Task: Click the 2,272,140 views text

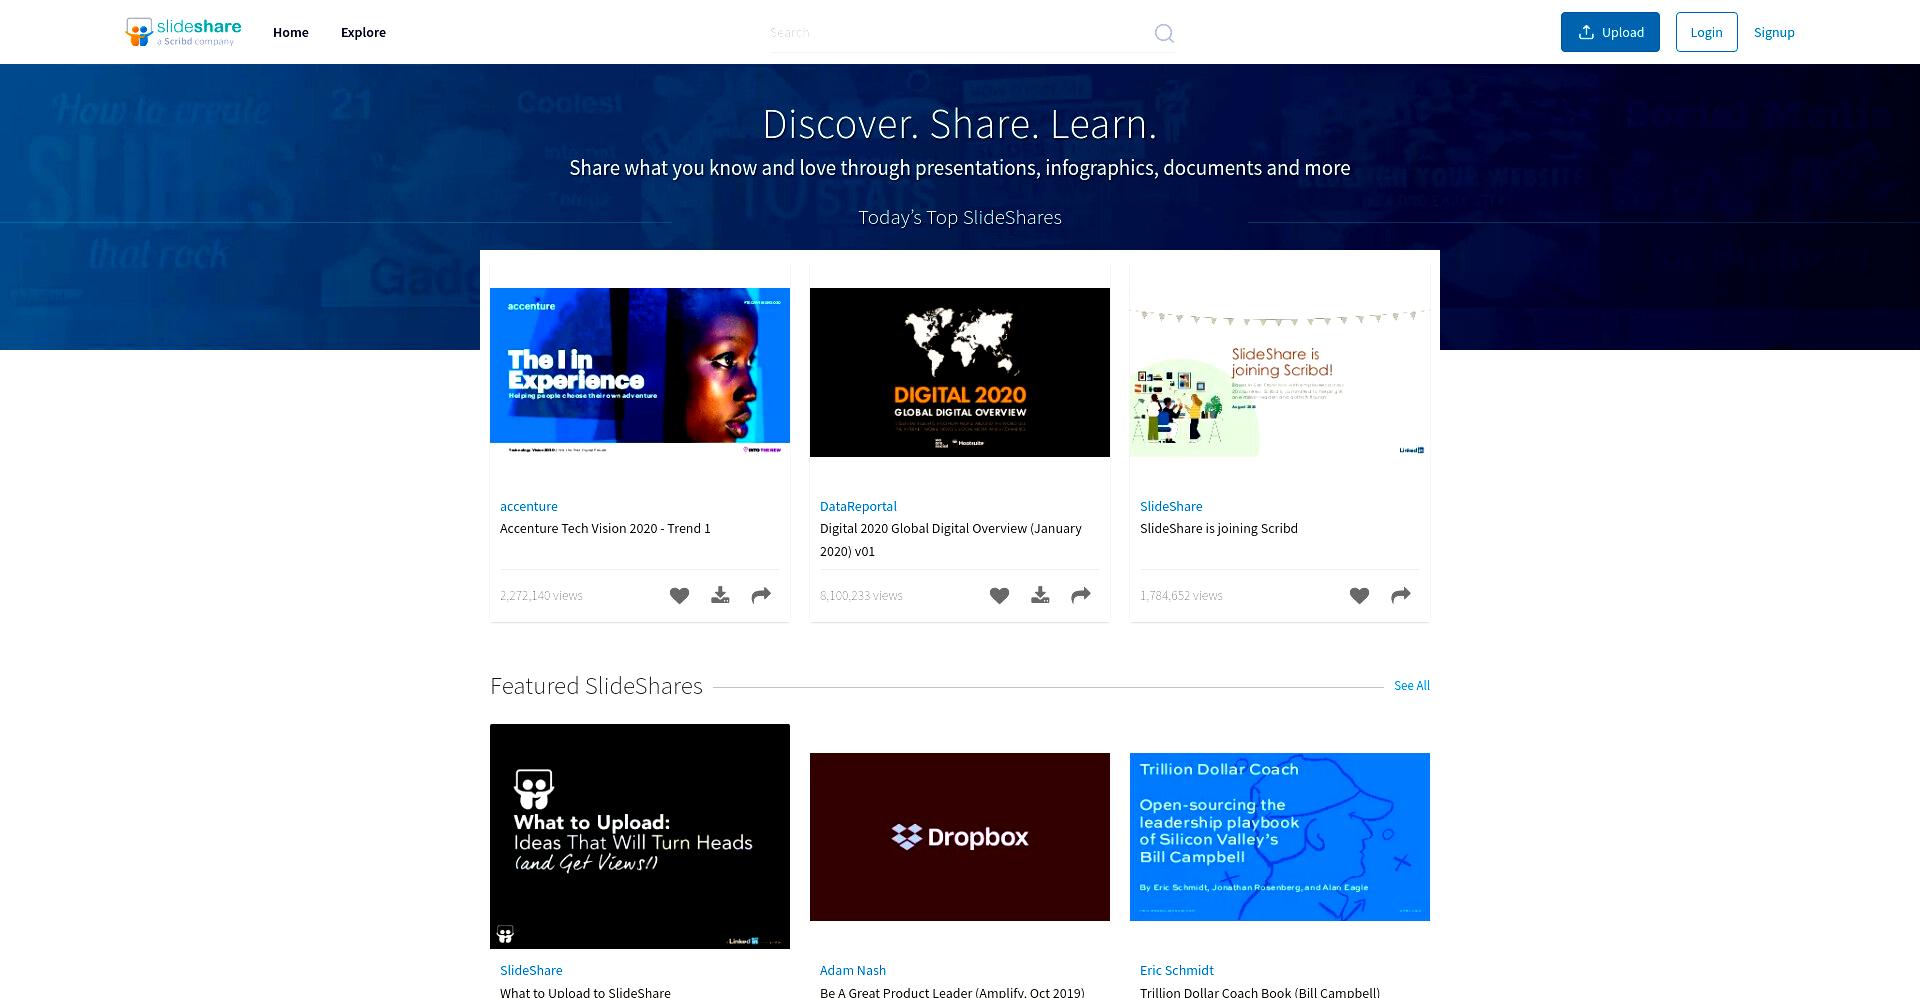Action: tap(541, 595)
